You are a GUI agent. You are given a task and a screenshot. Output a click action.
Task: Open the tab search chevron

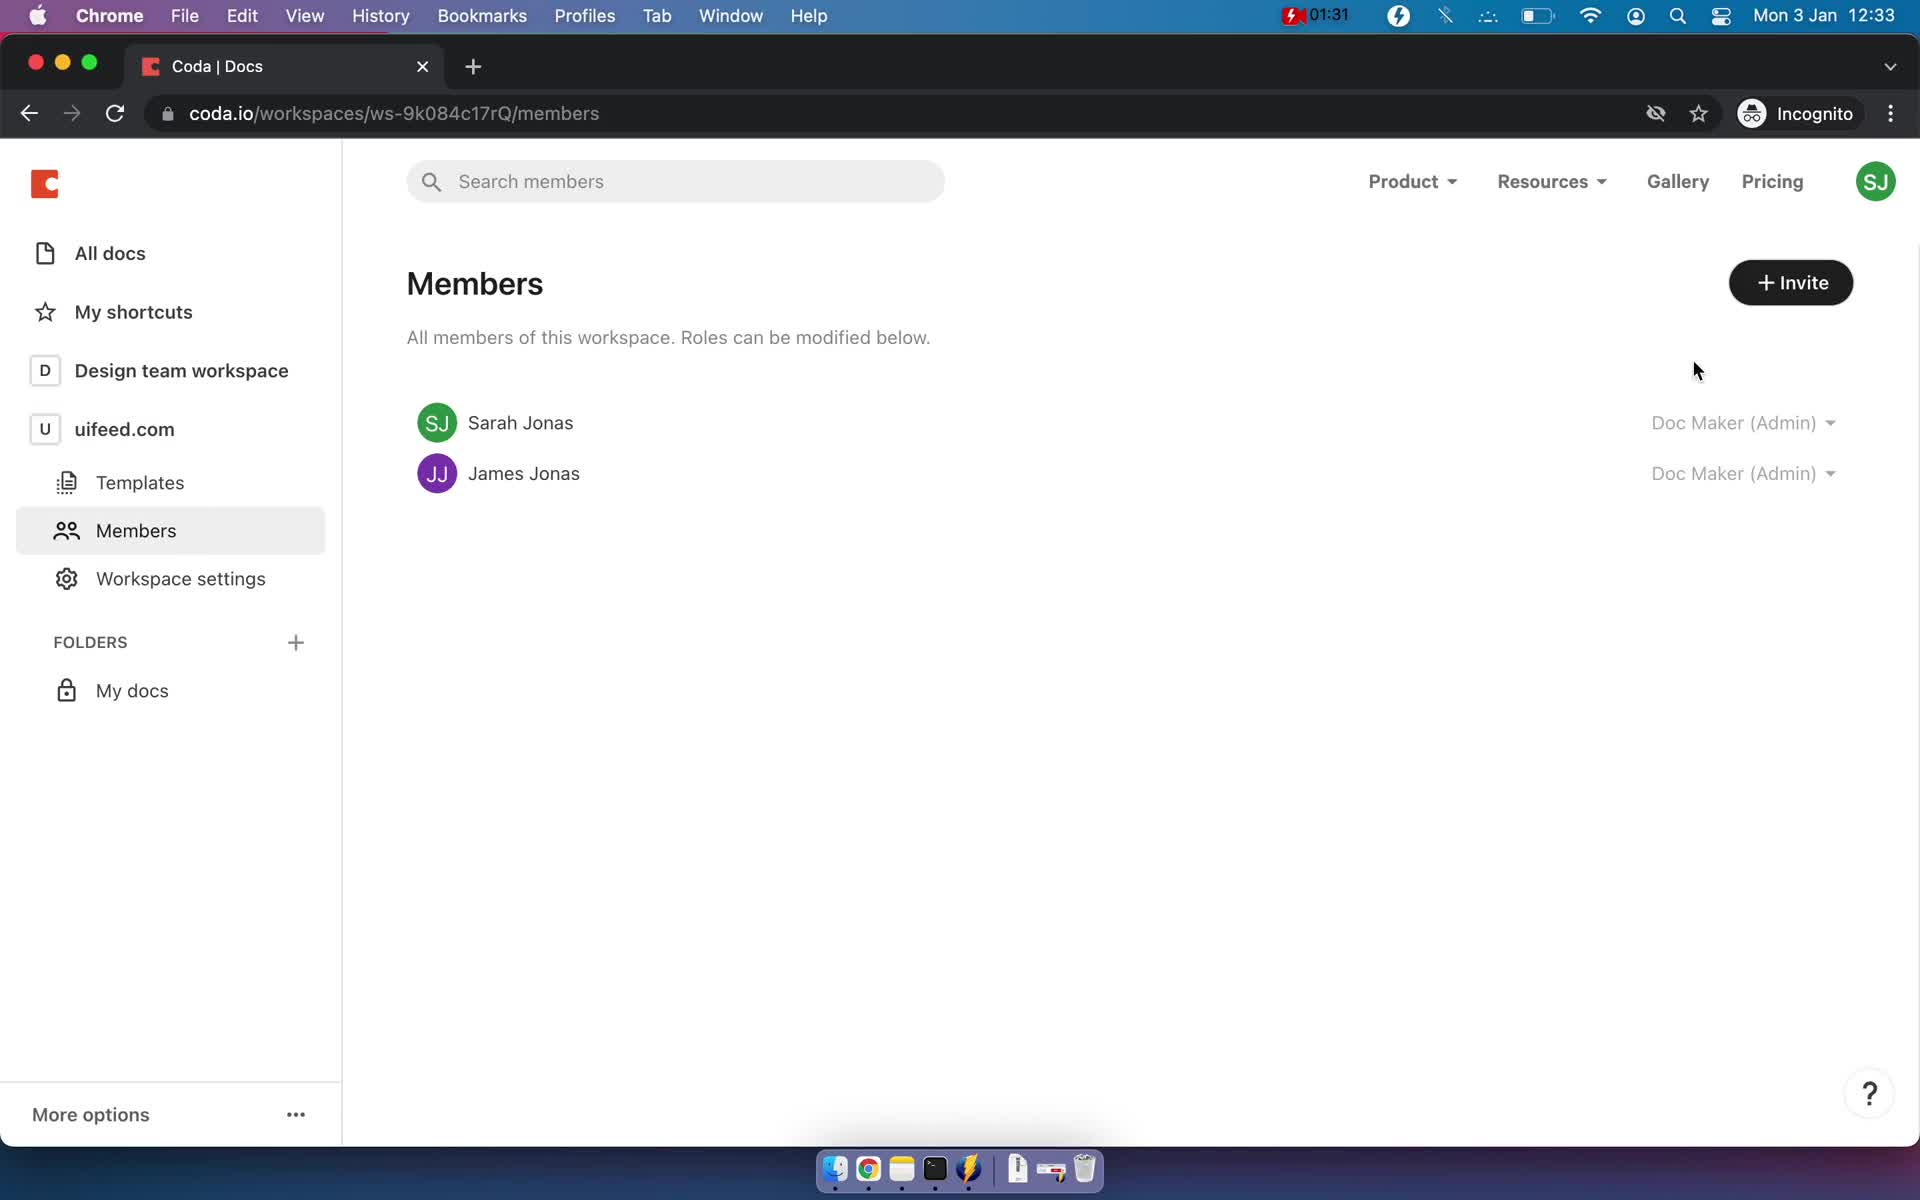(1890, 67)
